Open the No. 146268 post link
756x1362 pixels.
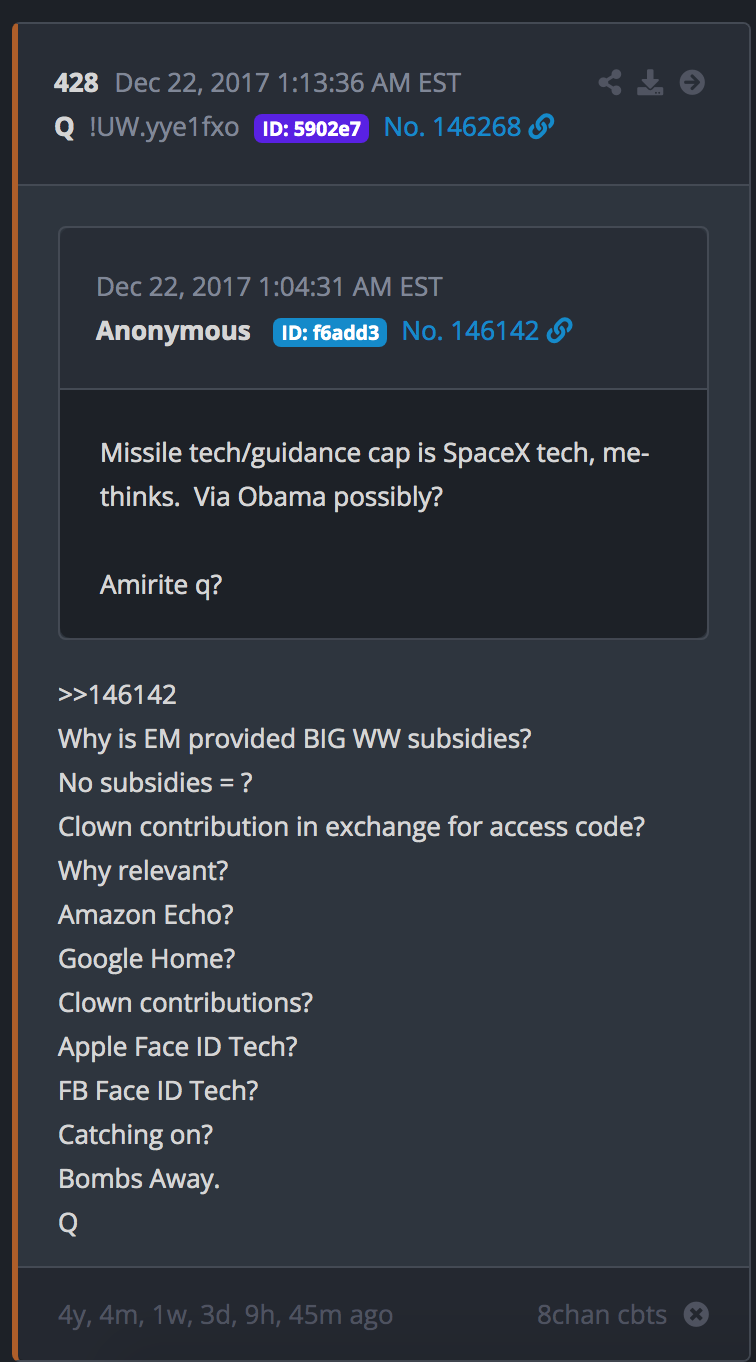click(452, 127)
